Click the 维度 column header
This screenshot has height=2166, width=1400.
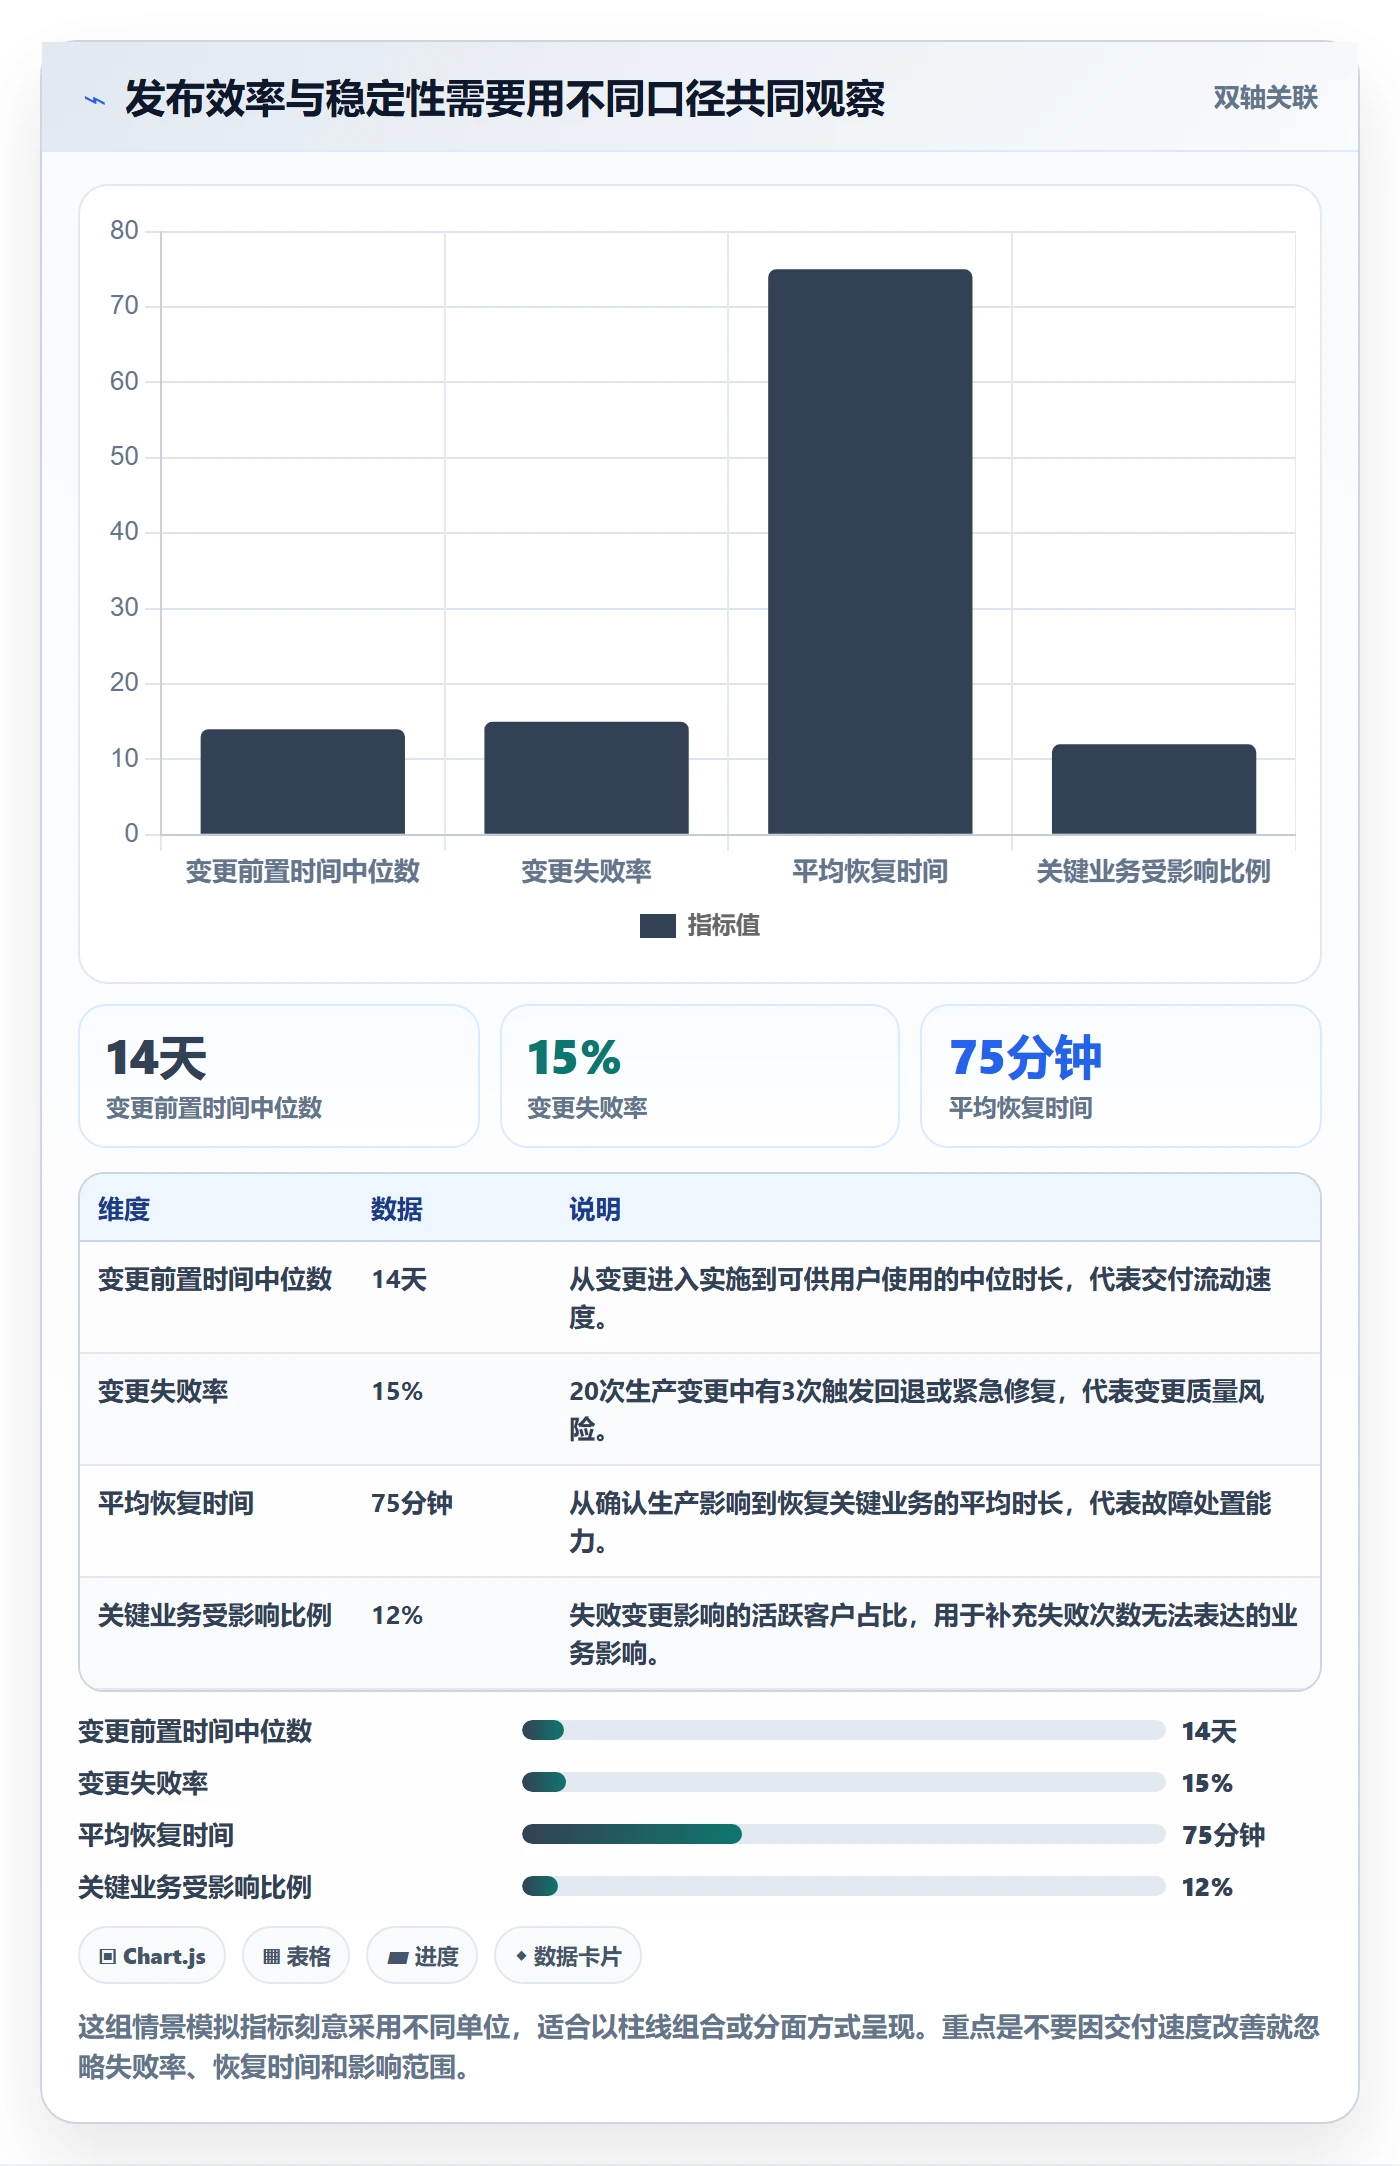pyautogui.click(x=124, y=1209)
